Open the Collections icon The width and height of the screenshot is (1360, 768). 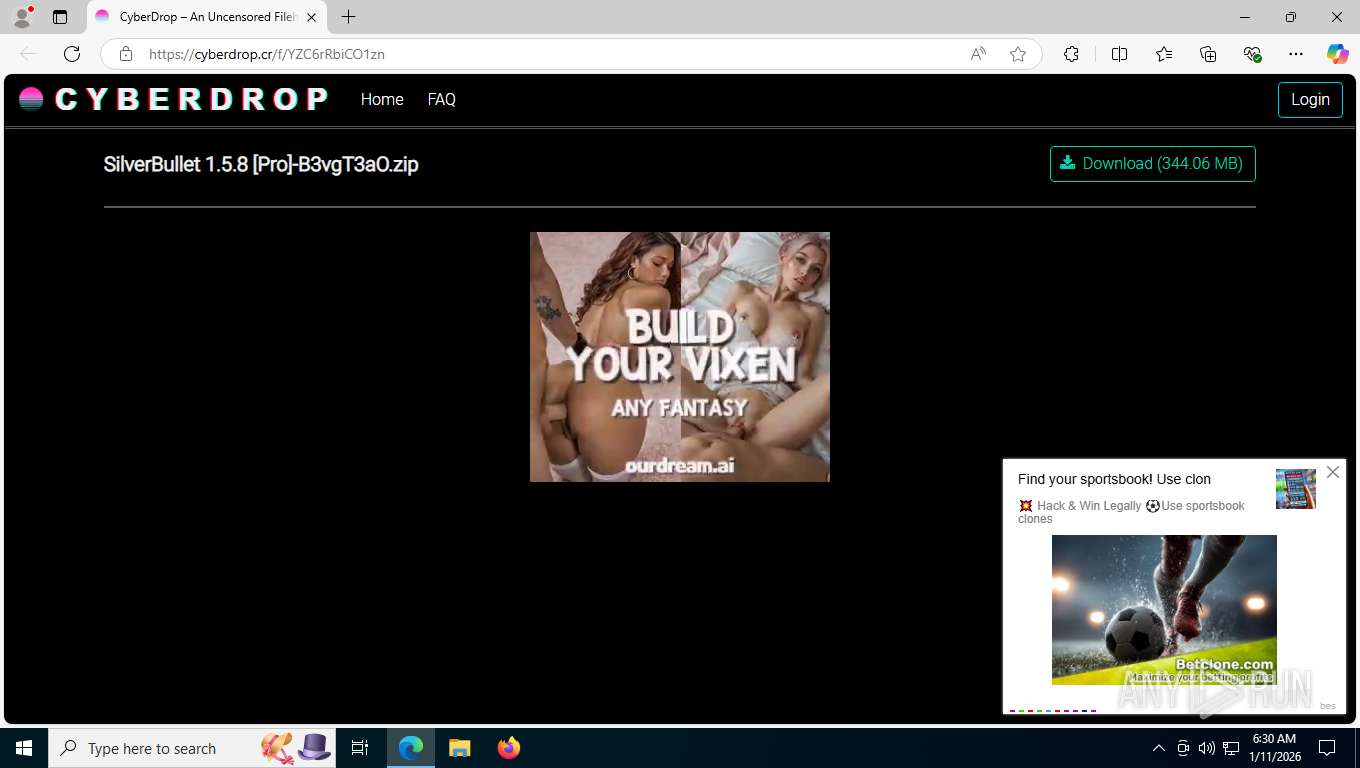tap(1208, 54)
